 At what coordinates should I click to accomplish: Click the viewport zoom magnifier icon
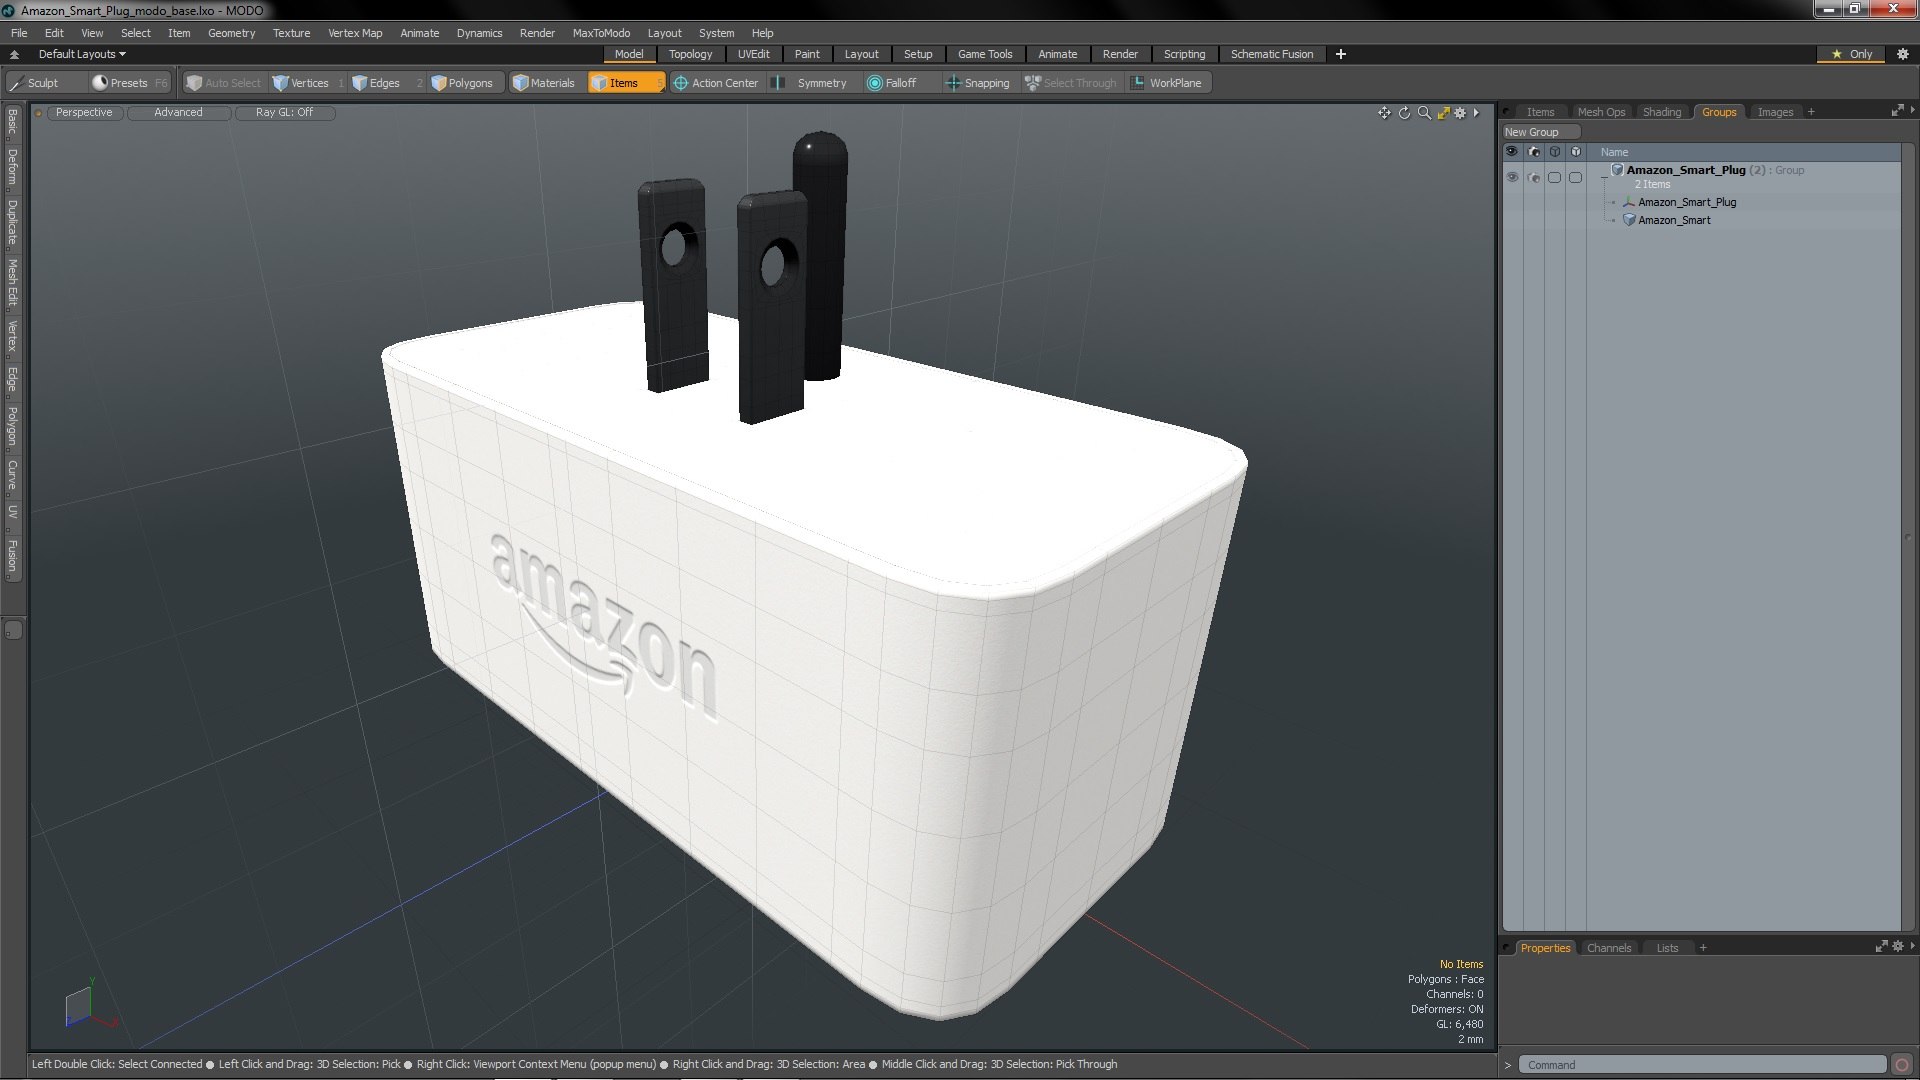tap(1424, 113)
